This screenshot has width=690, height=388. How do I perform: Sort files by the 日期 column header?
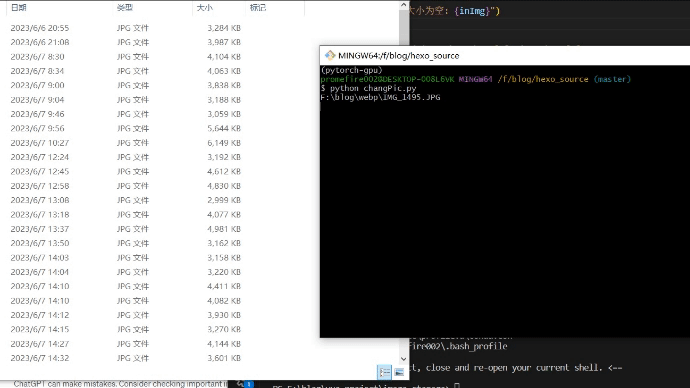[18, 7]
